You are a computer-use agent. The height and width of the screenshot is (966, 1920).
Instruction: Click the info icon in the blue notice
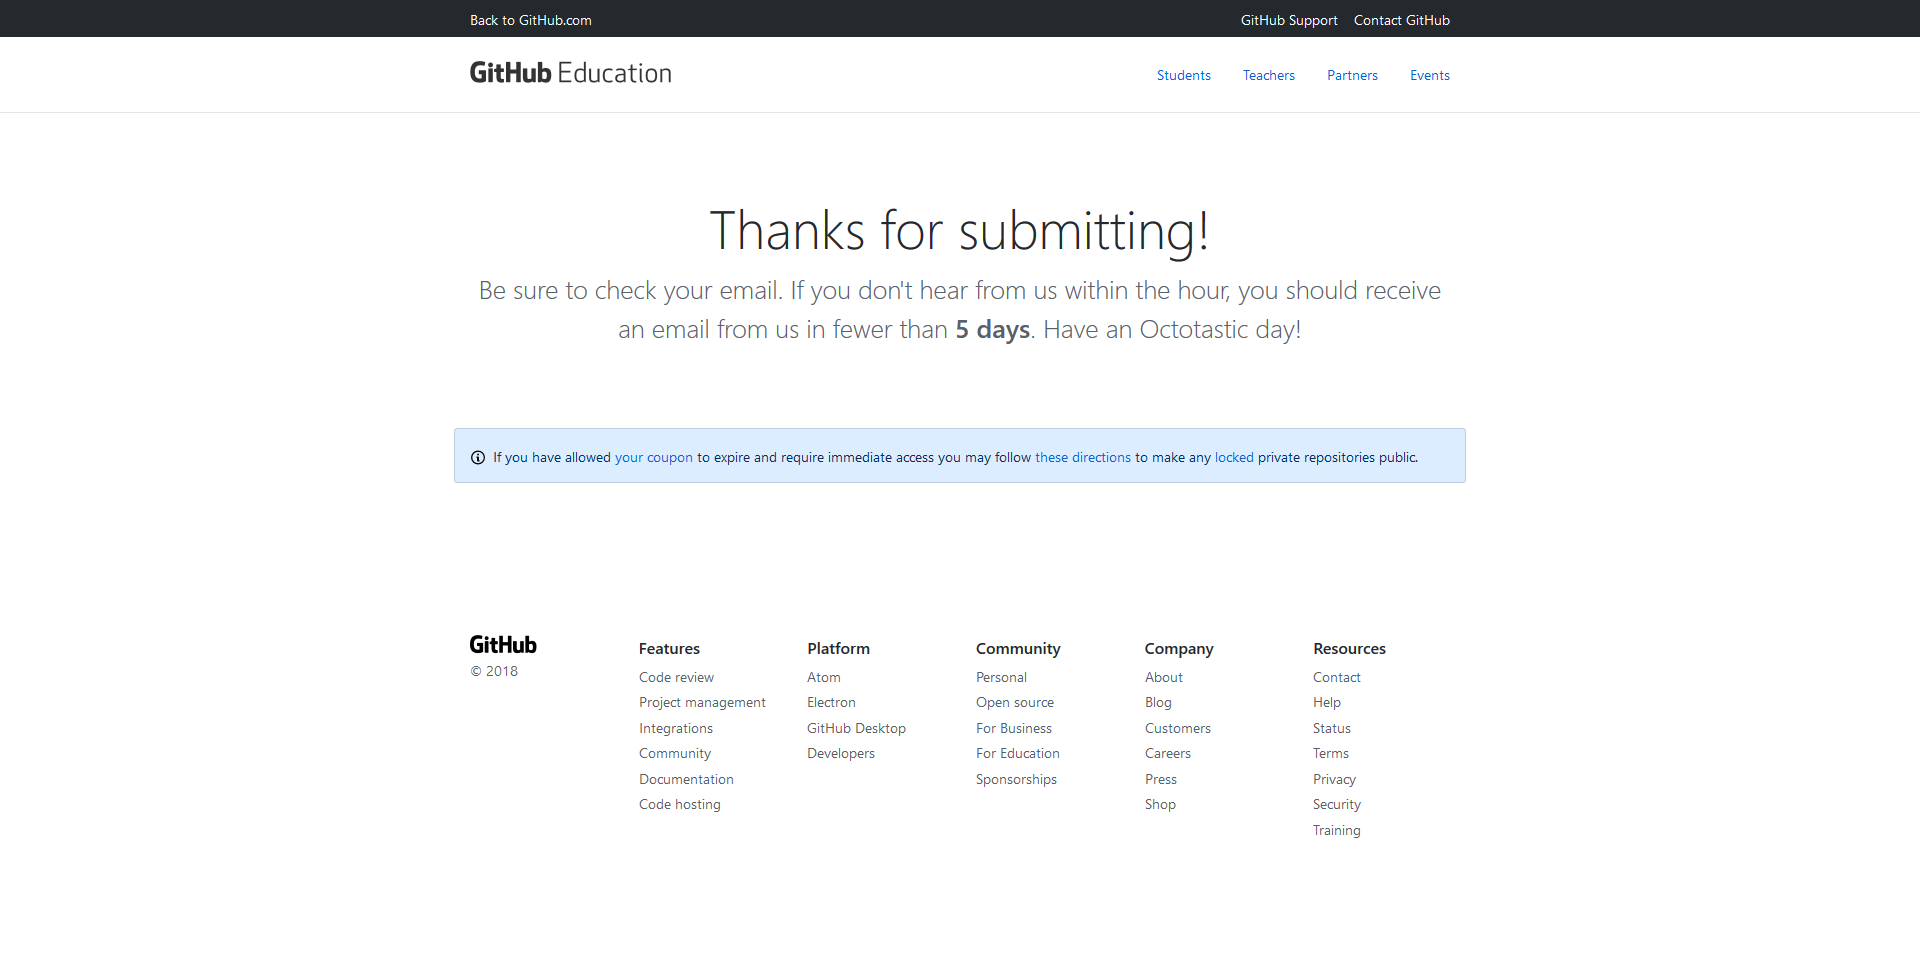(478, 457)
